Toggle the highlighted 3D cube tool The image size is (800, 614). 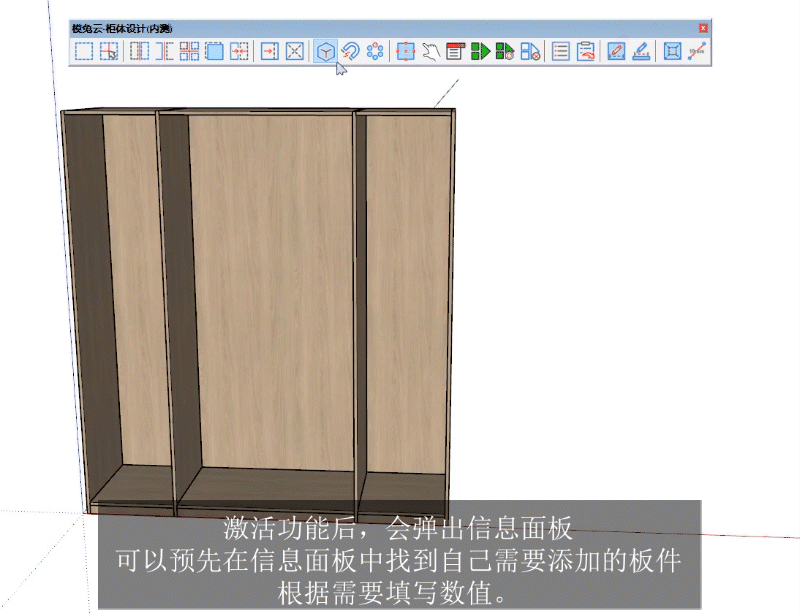[x=325, y=51]
